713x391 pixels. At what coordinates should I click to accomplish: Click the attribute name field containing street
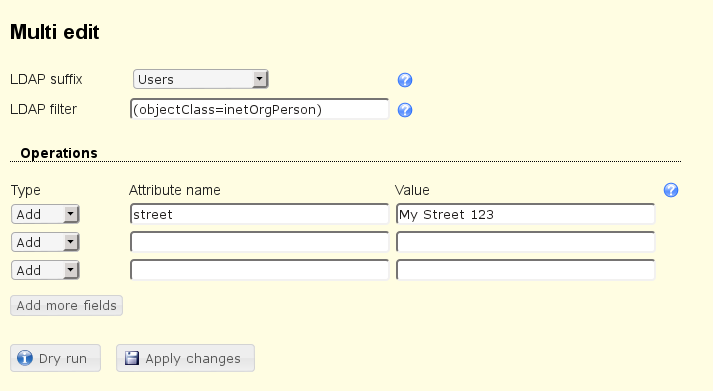click(260, 214)
